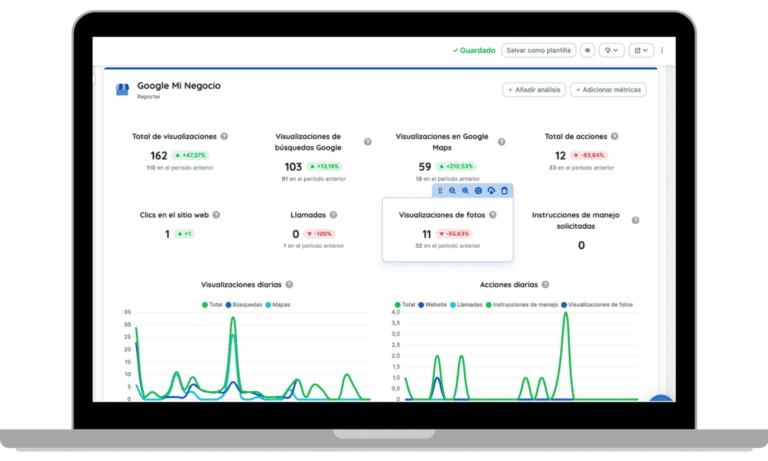Click the zoom out icon on the widget toolbar
768x461 pixels.
pos(452,190)
